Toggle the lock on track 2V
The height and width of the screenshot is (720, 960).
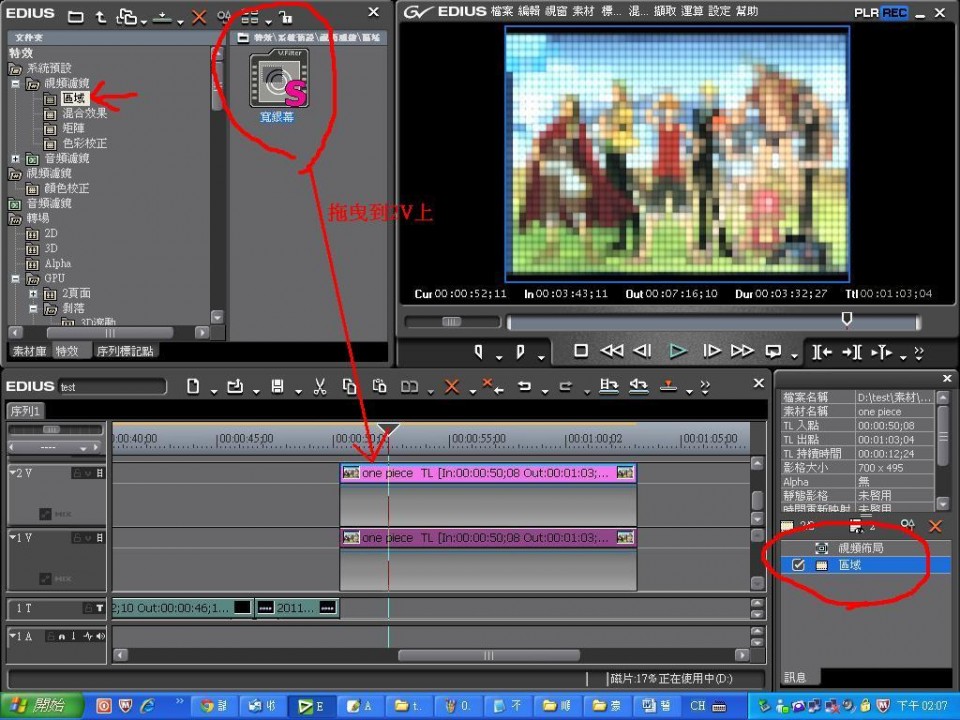click(x=77, y=473)
